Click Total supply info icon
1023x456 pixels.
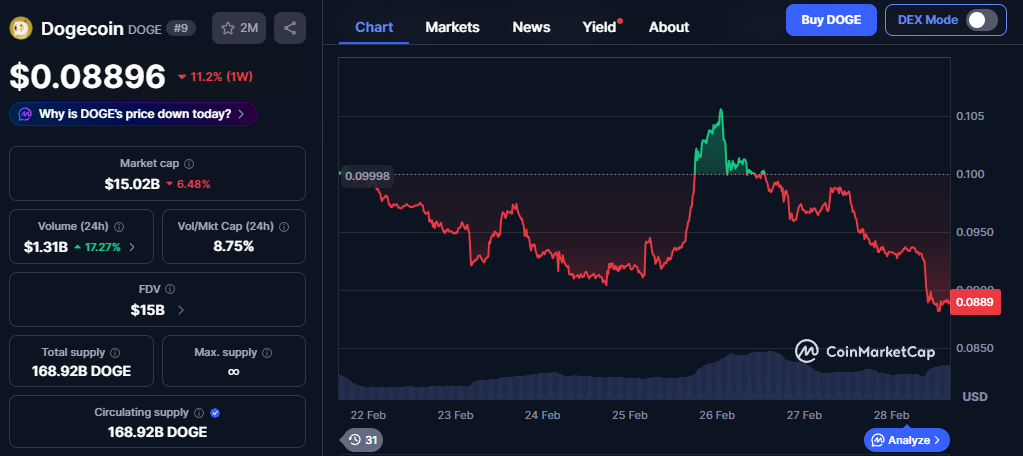(114, 353)
